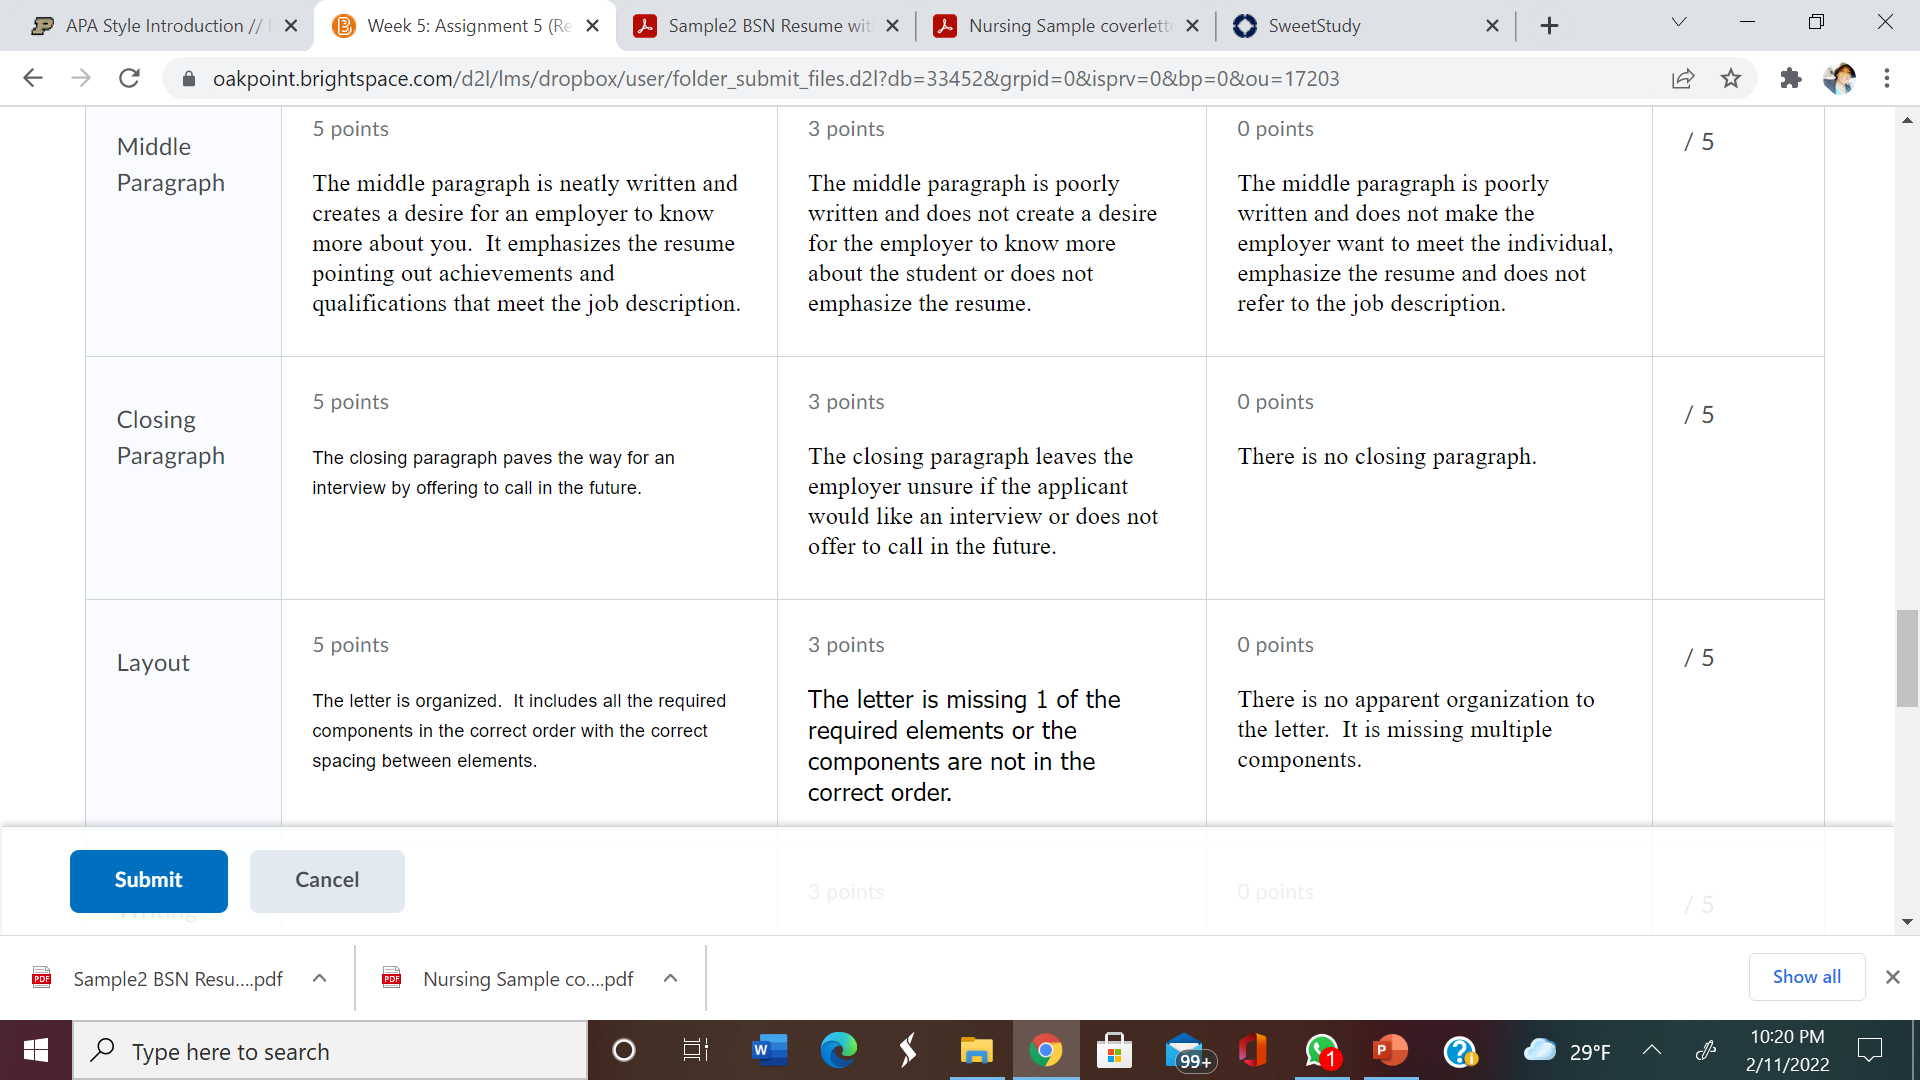This screenshot has width=1920, height=1080.
Task: Click the taskbar search box
Action: pos(330,1050)
